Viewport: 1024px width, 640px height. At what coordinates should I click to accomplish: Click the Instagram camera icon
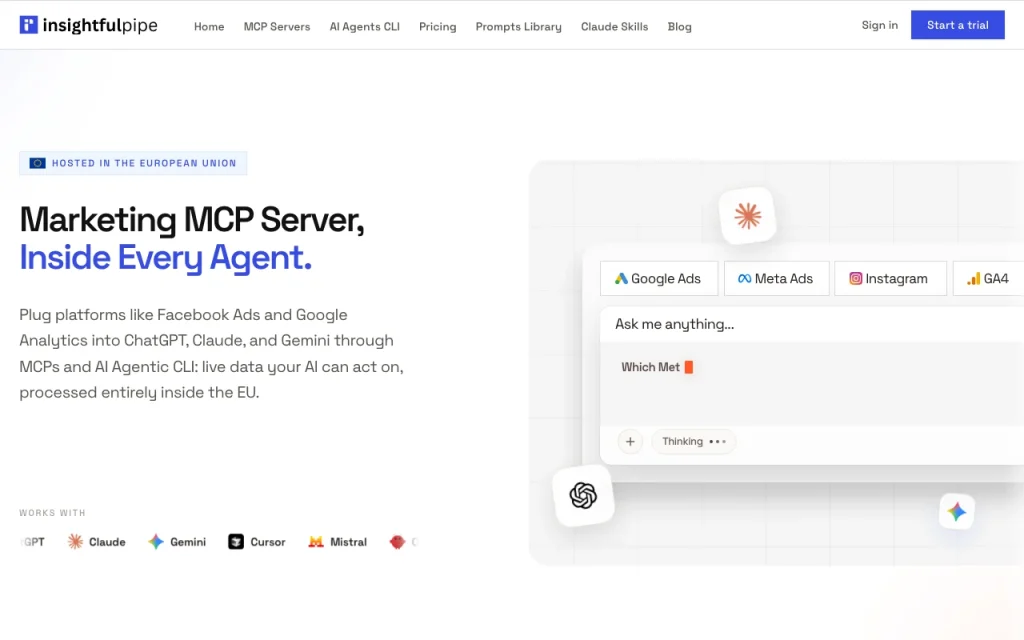point(856,279)
